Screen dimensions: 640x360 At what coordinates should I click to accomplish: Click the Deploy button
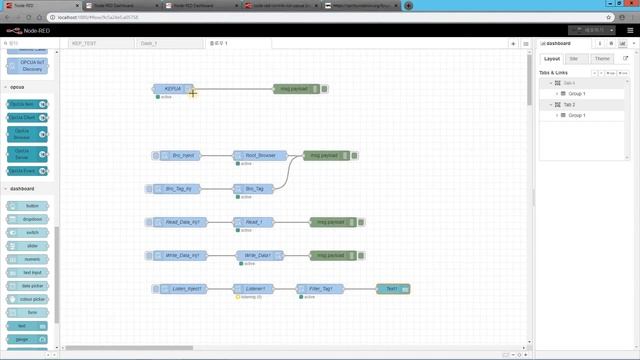(588, 30)
